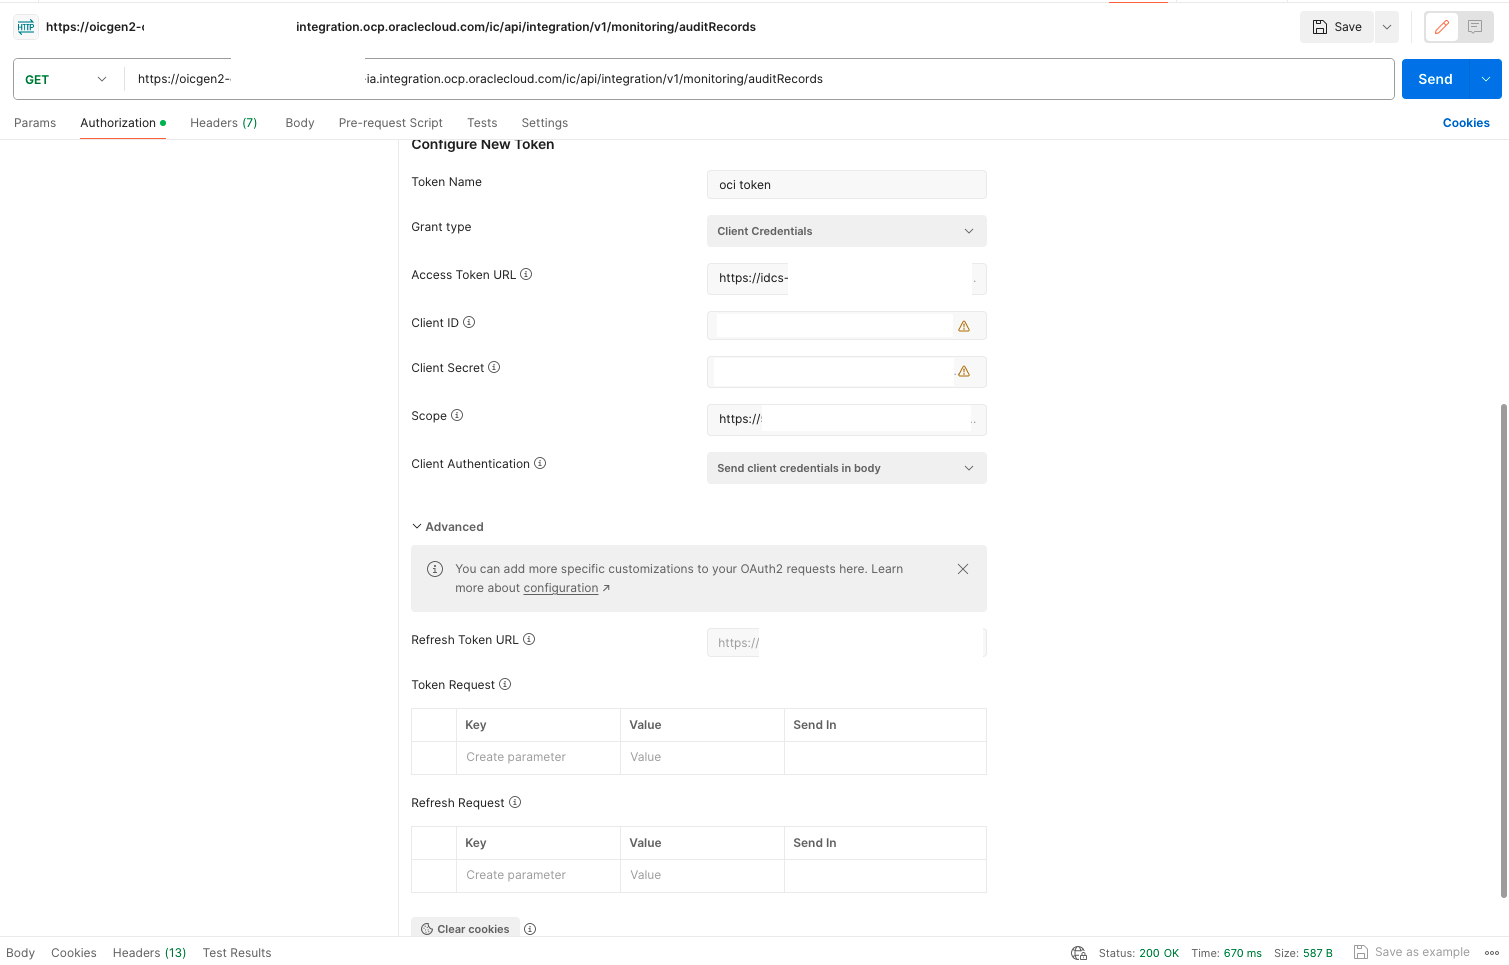Image resolution: width=1509 pixels, height=965 pixels.
Task: Click the warning icon beside Client Secret
Action: pos(963,371)
